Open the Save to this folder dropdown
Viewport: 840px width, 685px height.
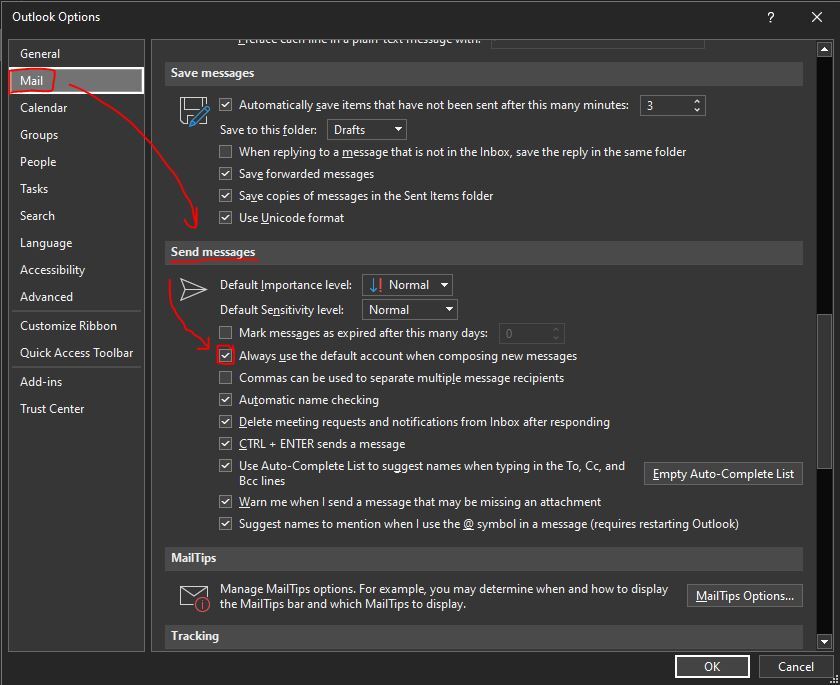point(366,130)
